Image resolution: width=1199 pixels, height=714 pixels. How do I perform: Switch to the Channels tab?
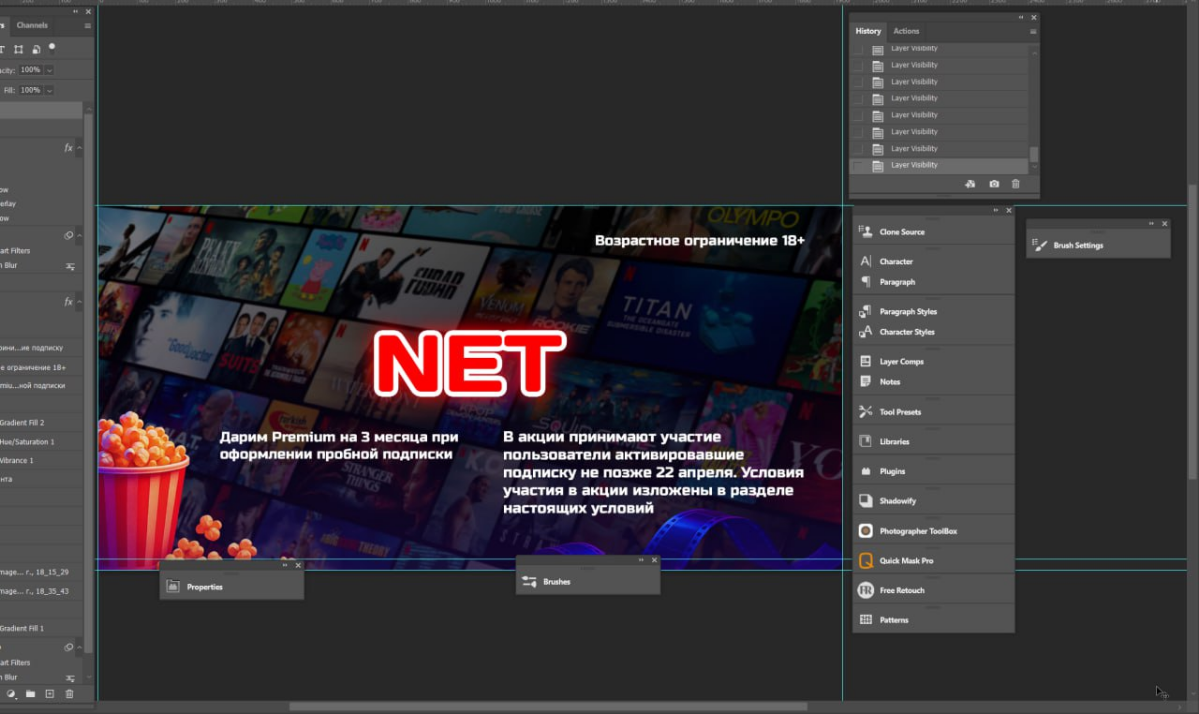tap(32, 25)
